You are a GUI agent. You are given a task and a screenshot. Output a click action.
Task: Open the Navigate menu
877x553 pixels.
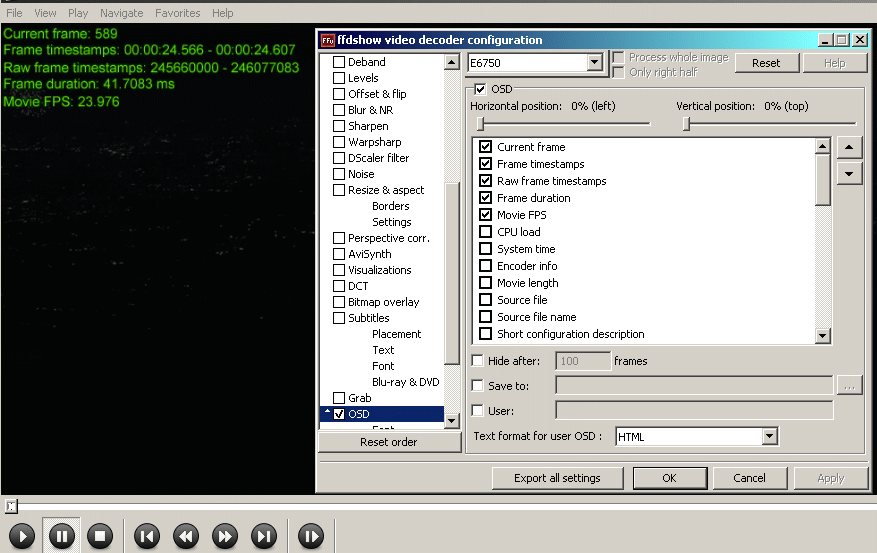coord(121,13)
